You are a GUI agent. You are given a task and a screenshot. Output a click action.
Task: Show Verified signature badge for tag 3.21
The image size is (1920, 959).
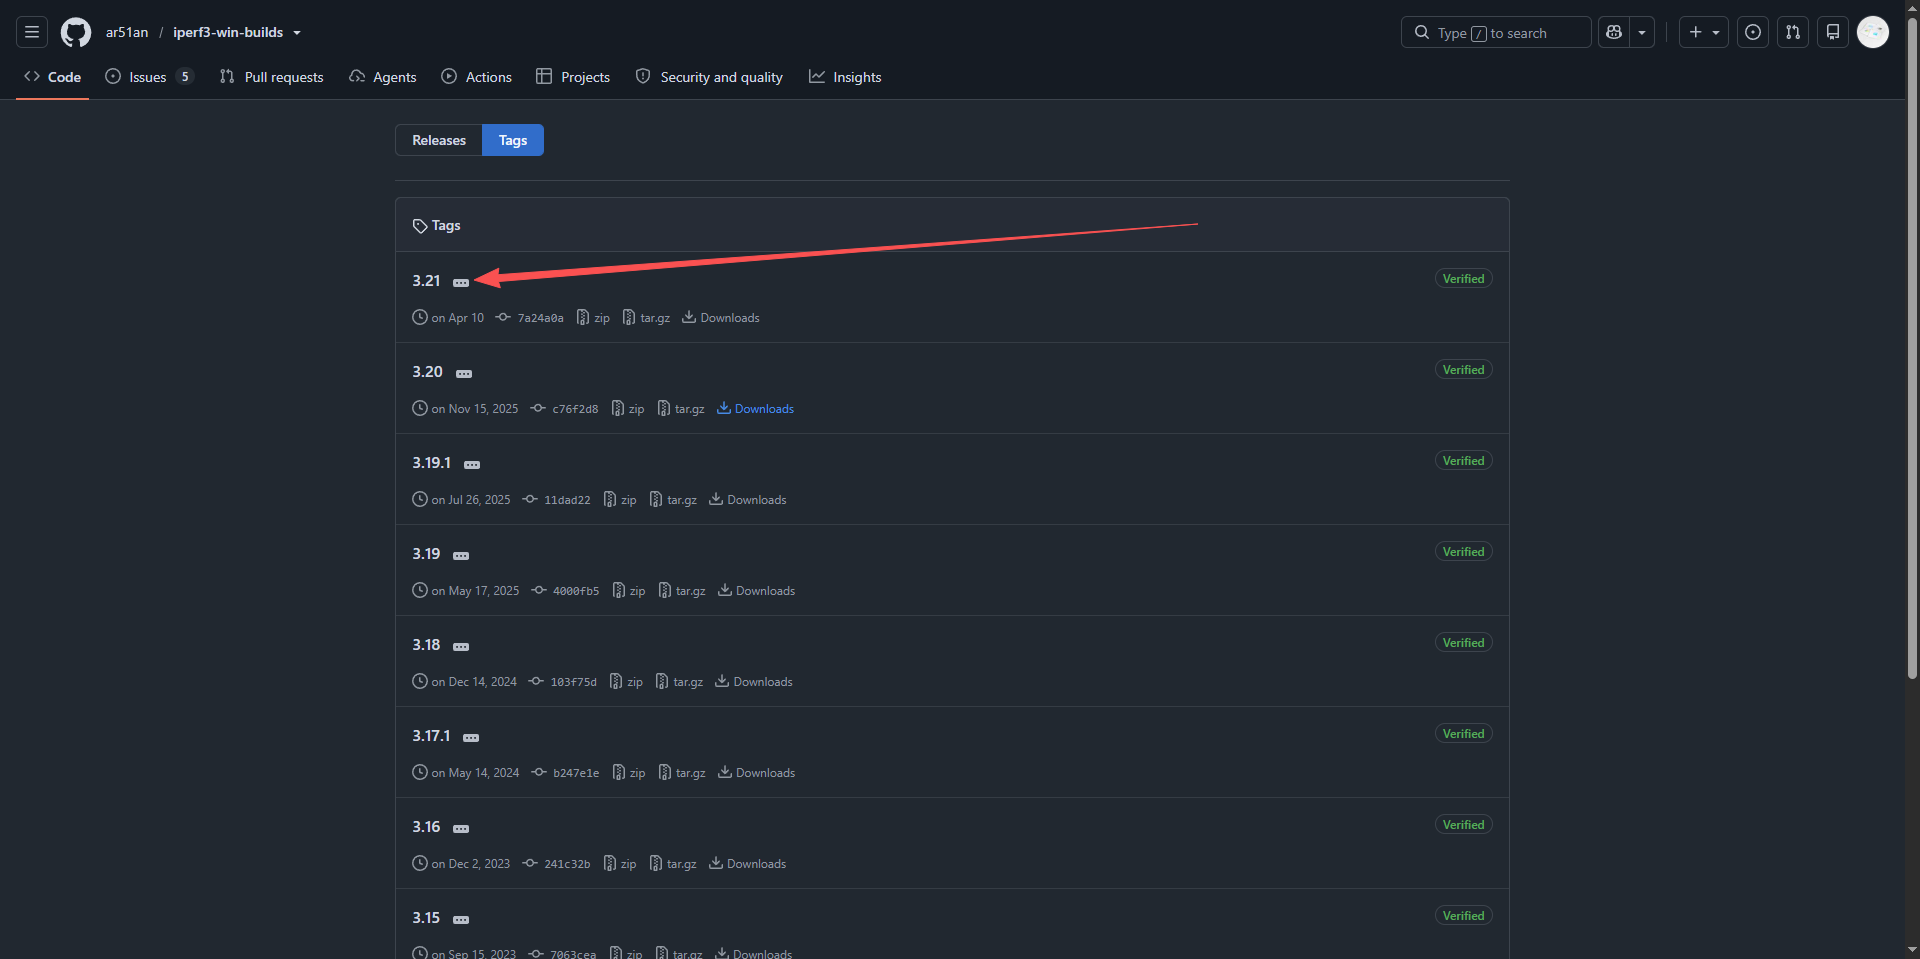(1463, 279)
